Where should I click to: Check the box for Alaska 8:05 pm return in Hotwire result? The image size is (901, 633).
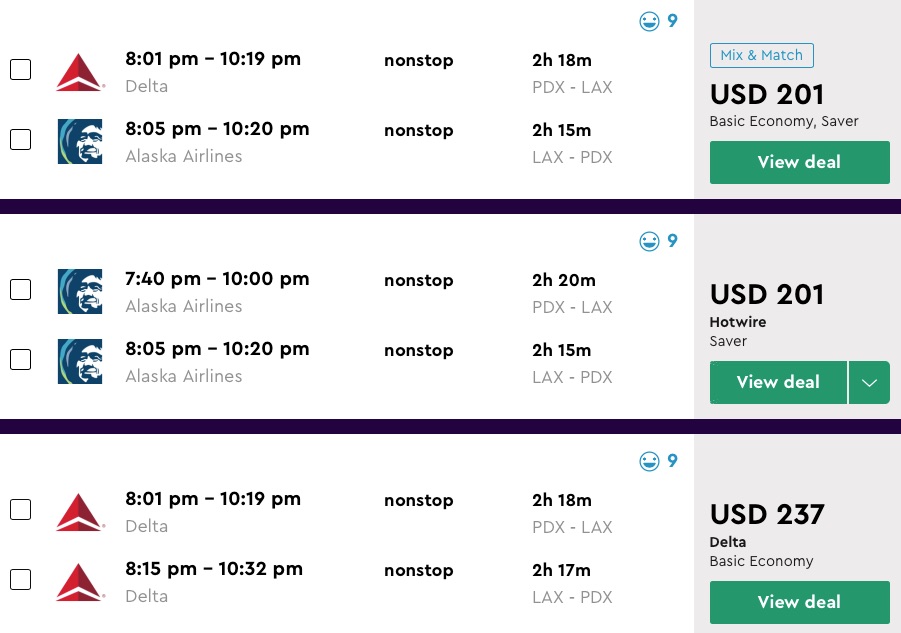[20, 360]
